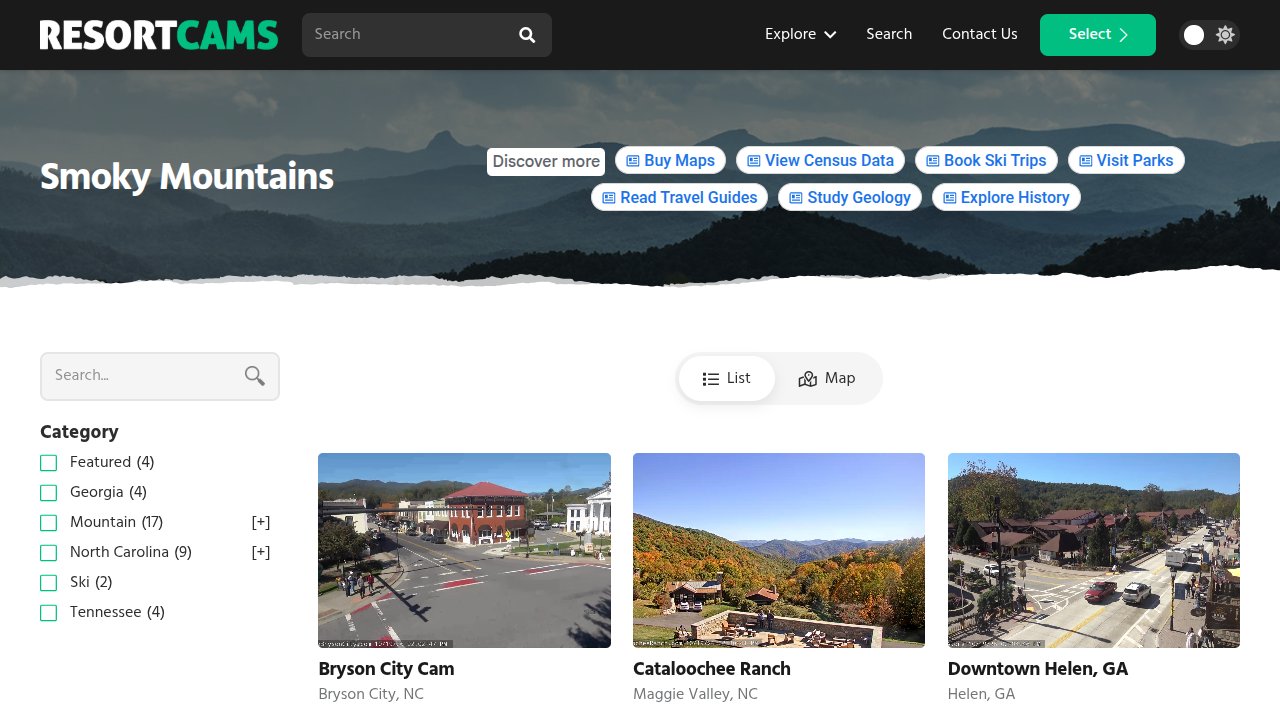Check the Mountain category checkbox
Screen dimensions: 1280x720
(x=49, y=522)
